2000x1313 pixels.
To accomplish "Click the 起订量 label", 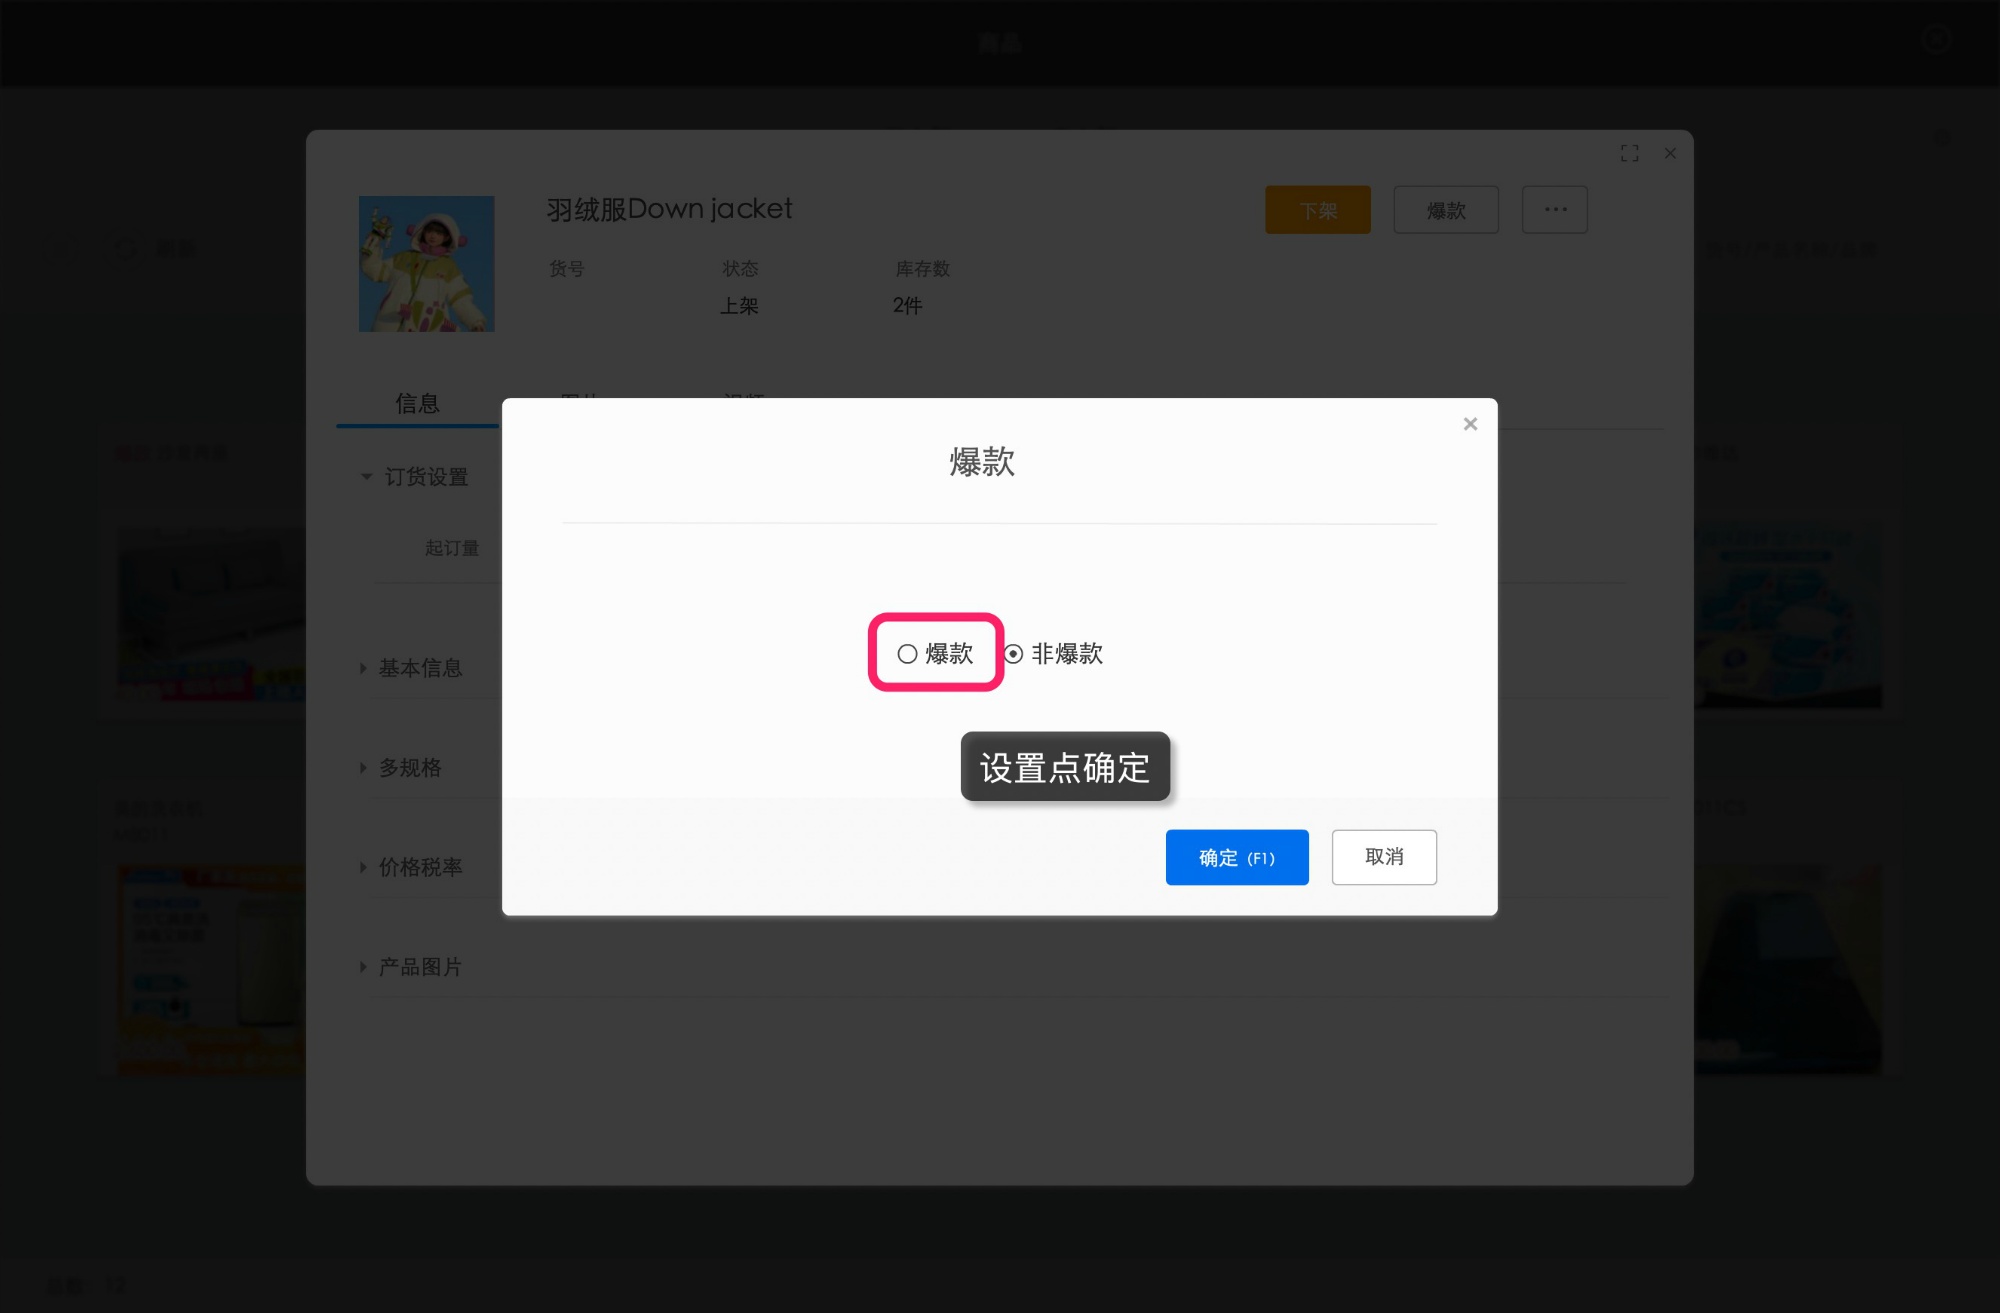I will pos(452,548).
